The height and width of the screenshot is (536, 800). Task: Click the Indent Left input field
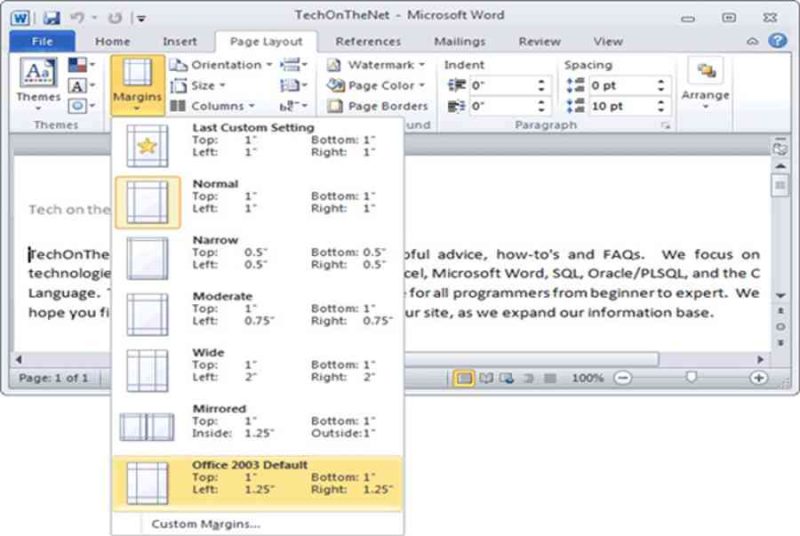click(501, 85)
